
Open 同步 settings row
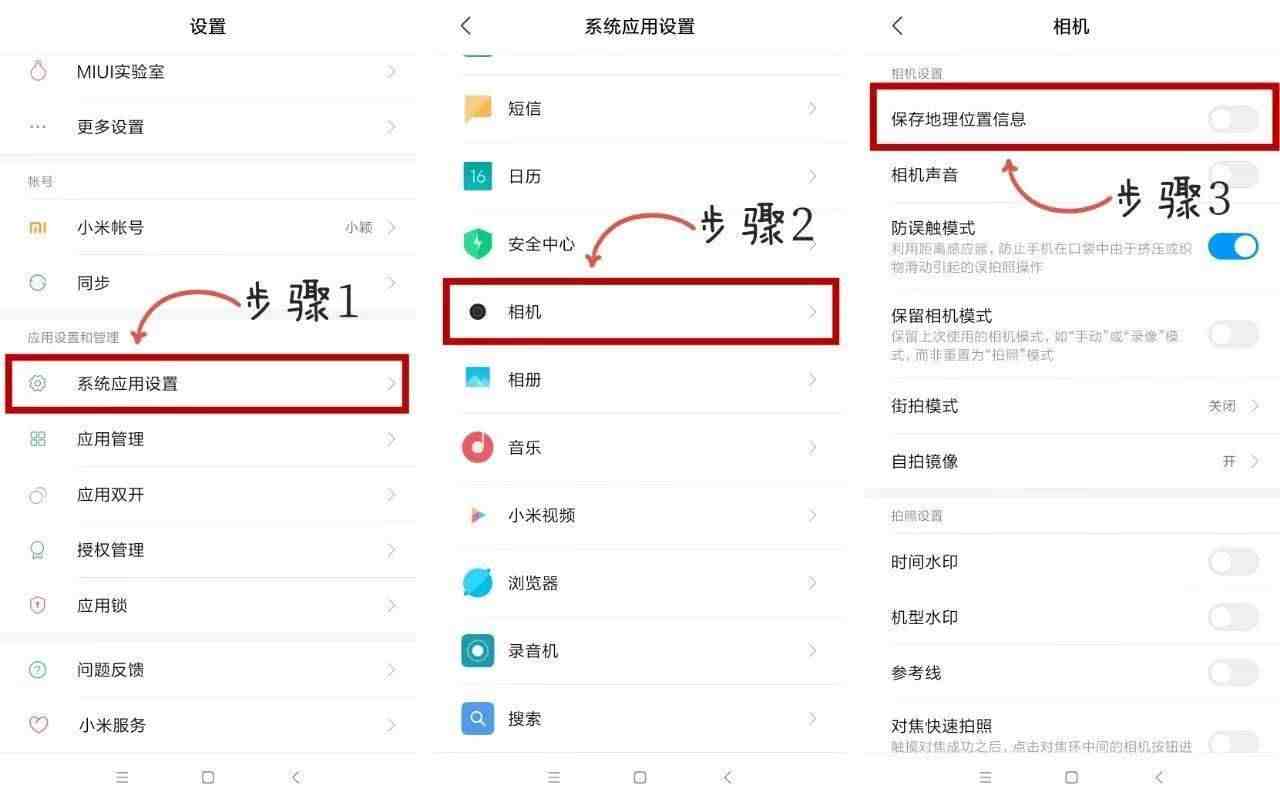pyautogui.click(x=208, y=283)
